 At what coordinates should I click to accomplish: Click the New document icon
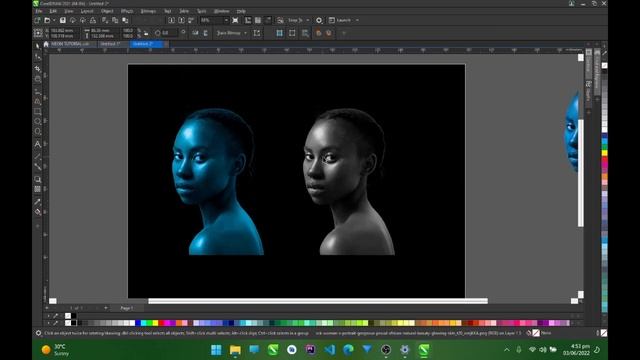(38, 20)
